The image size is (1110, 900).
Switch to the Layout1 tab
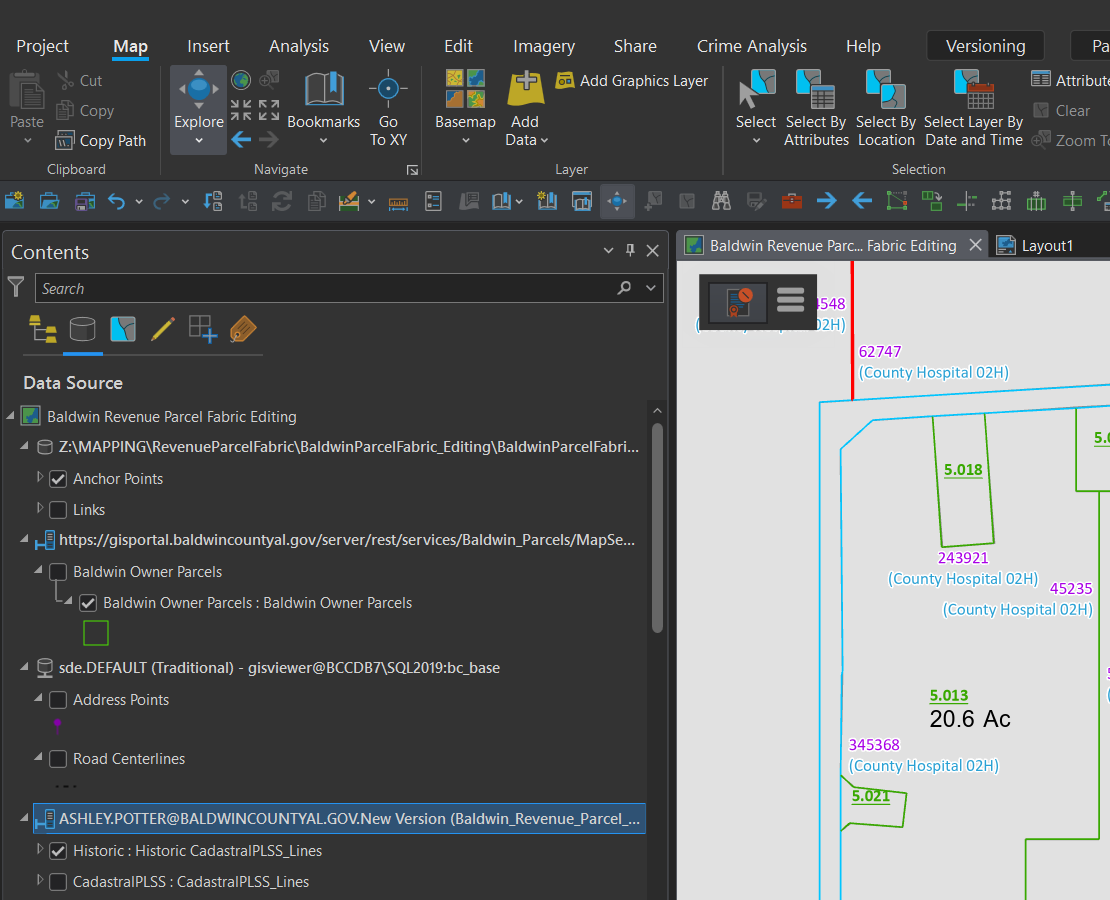[1047, 243]
